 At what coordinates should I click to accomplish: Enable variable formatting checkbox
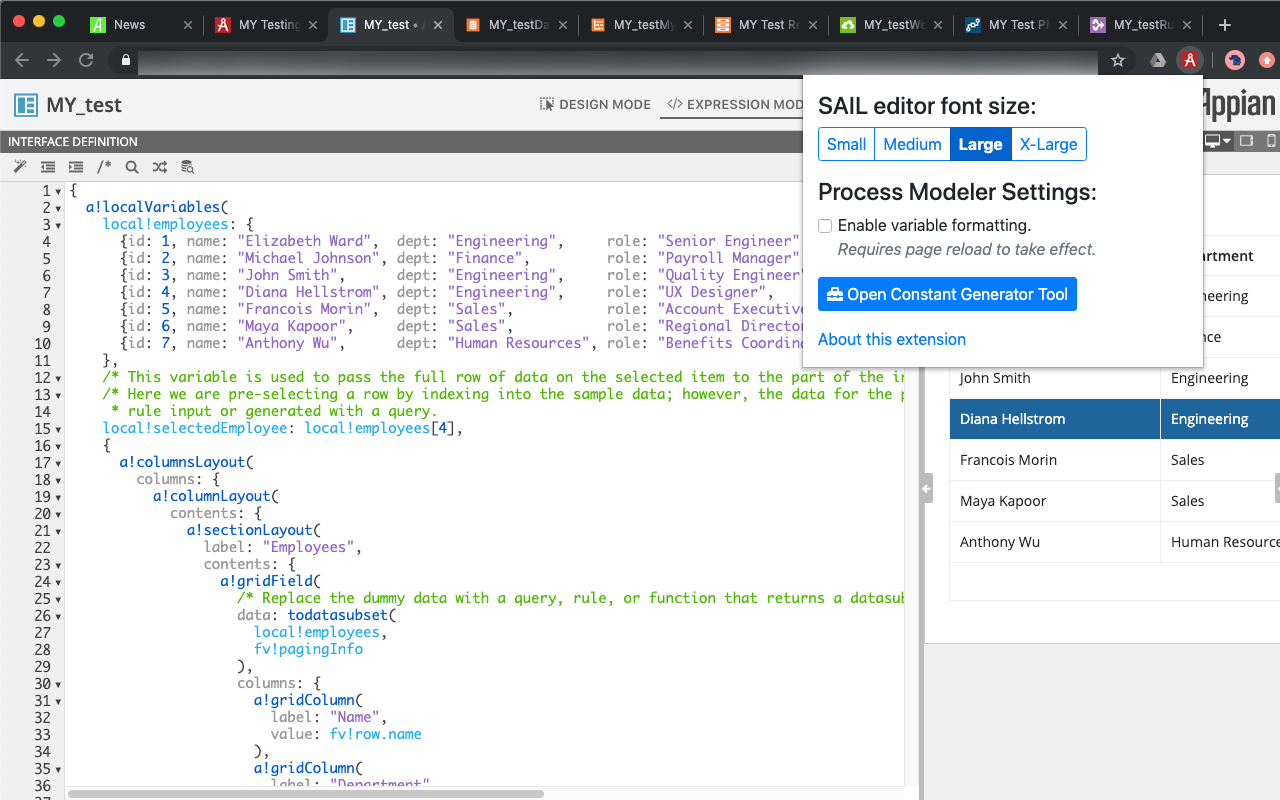click(x=824, y=225)
